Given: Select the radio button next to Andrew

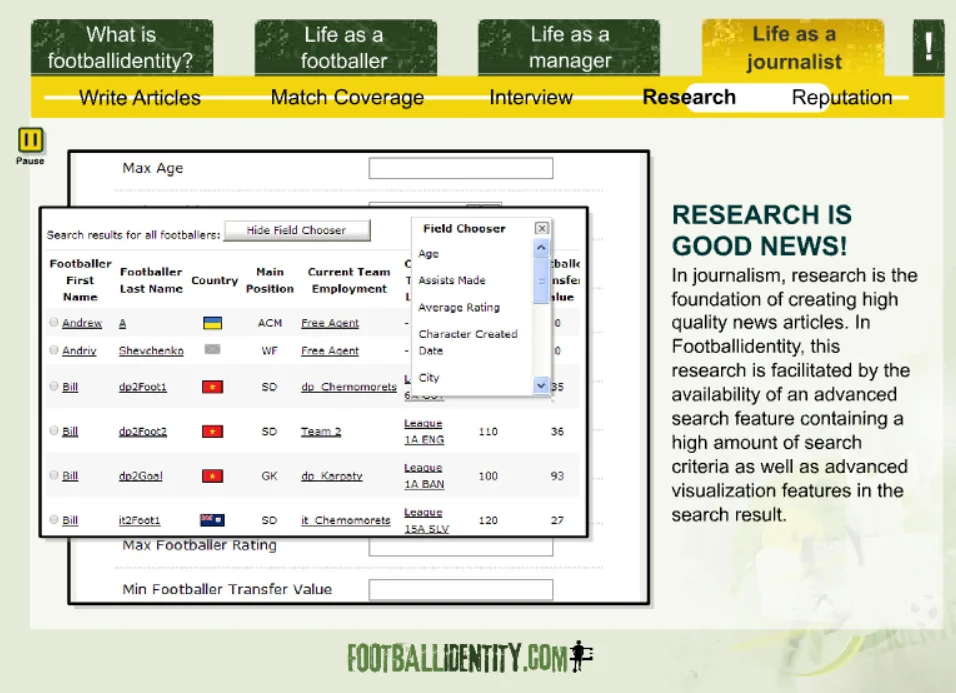Looking at the screenshot, I should point(54,323).
